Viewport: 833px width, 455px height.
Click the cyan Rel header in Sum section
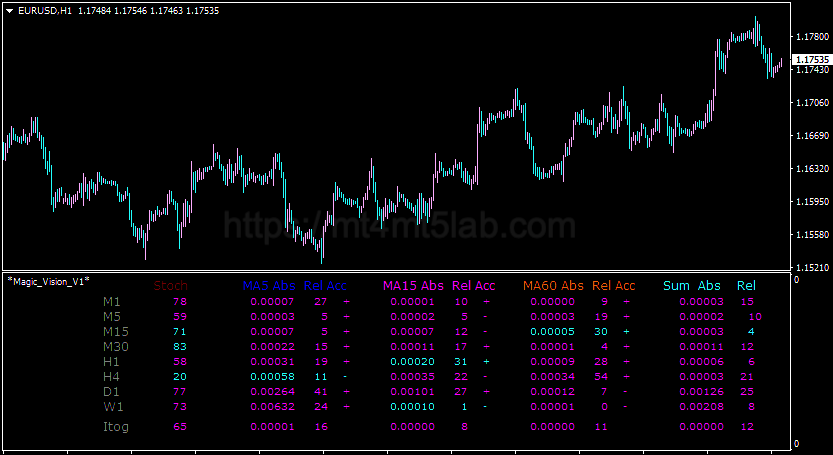coord(746,285)
